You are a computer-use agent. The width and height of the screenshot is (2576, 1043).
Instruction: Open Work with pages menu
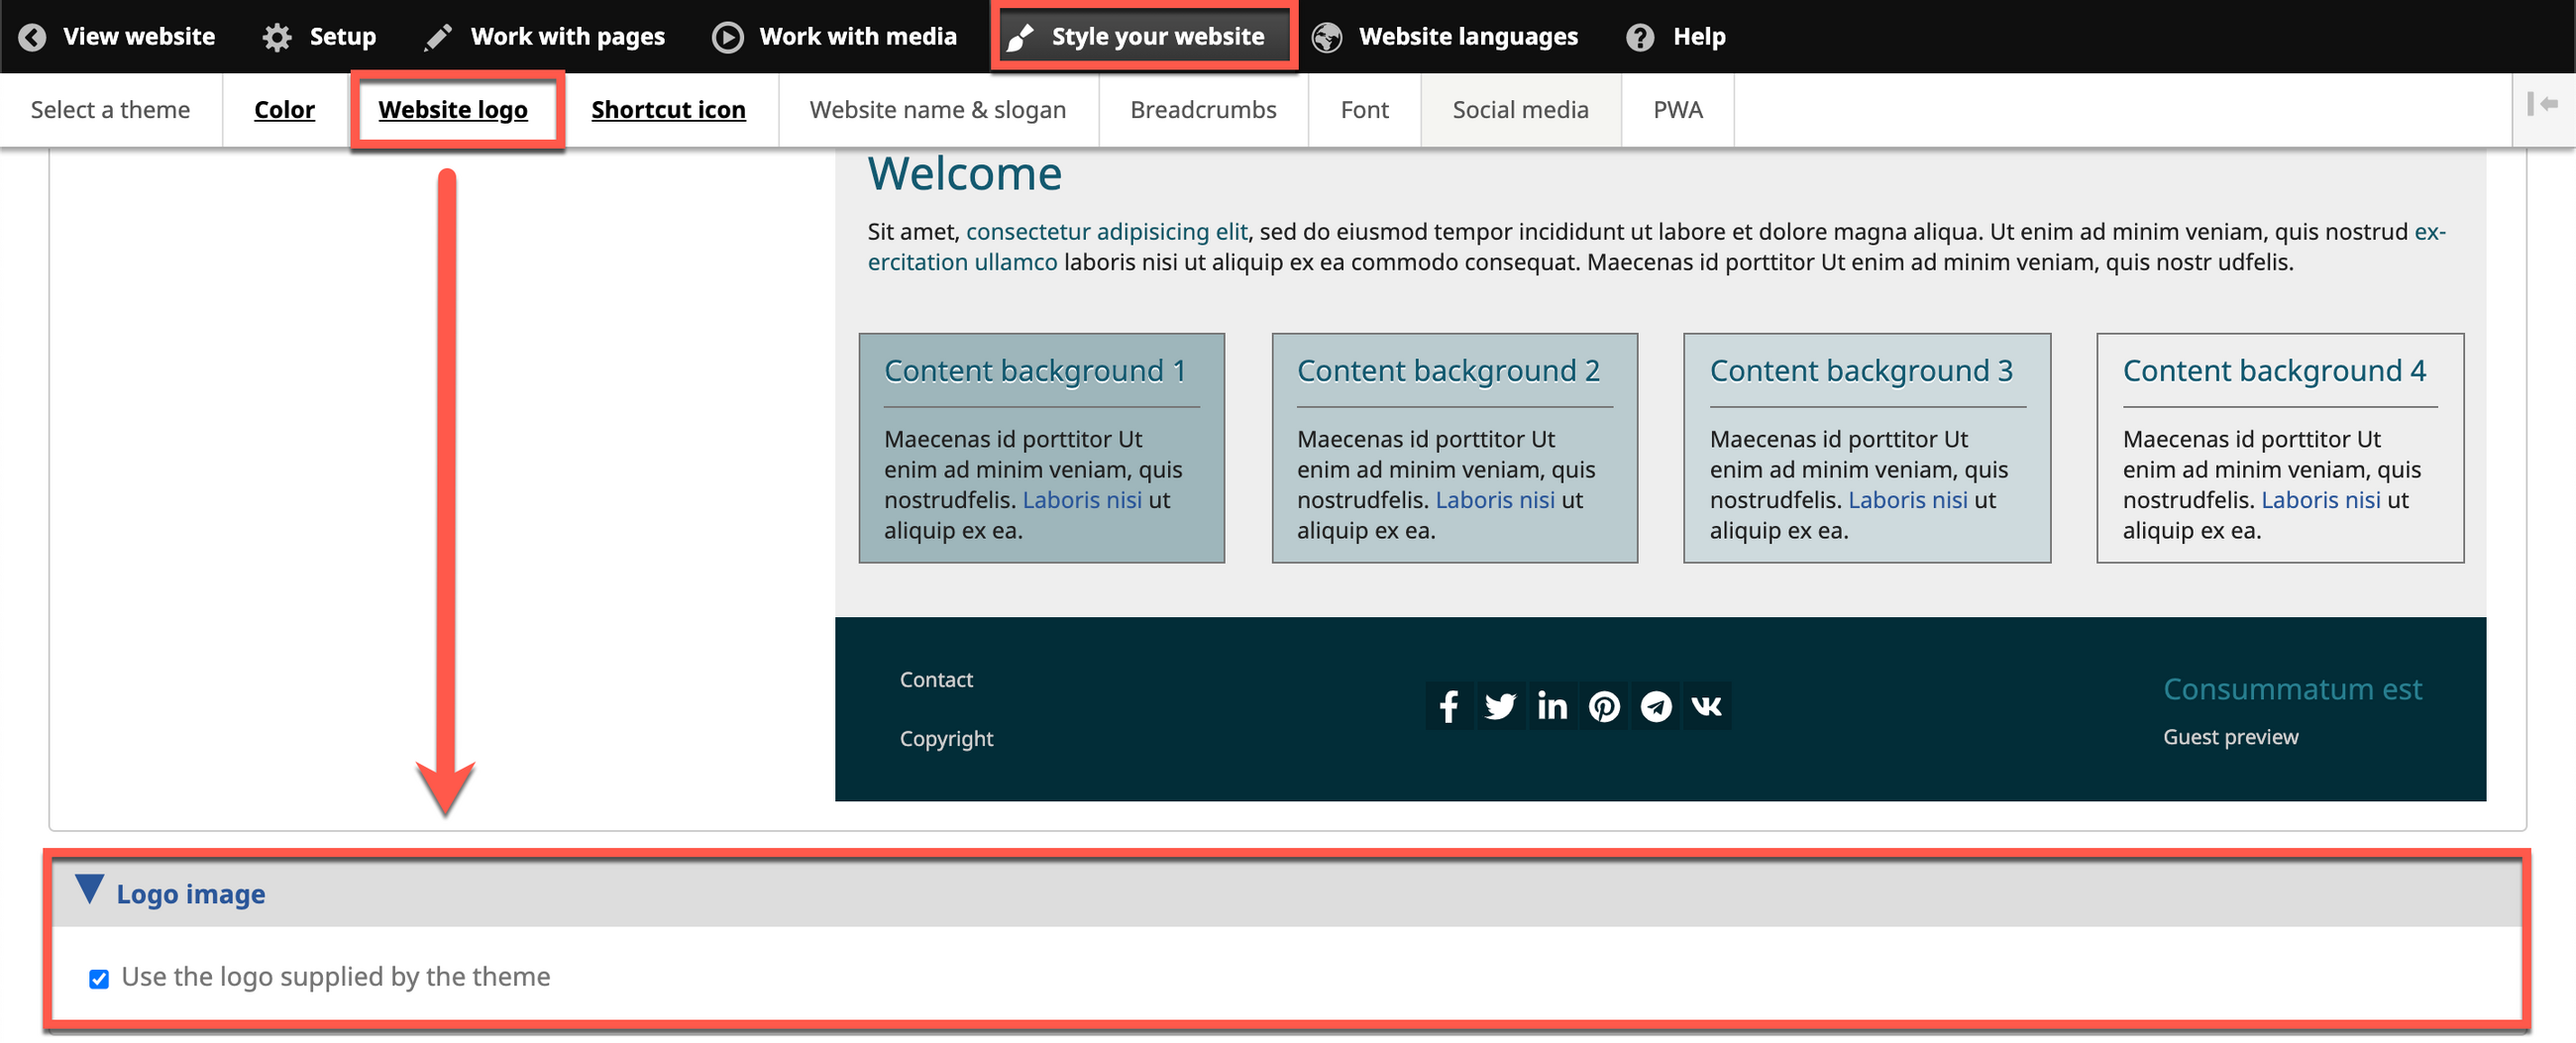[545, 37]
